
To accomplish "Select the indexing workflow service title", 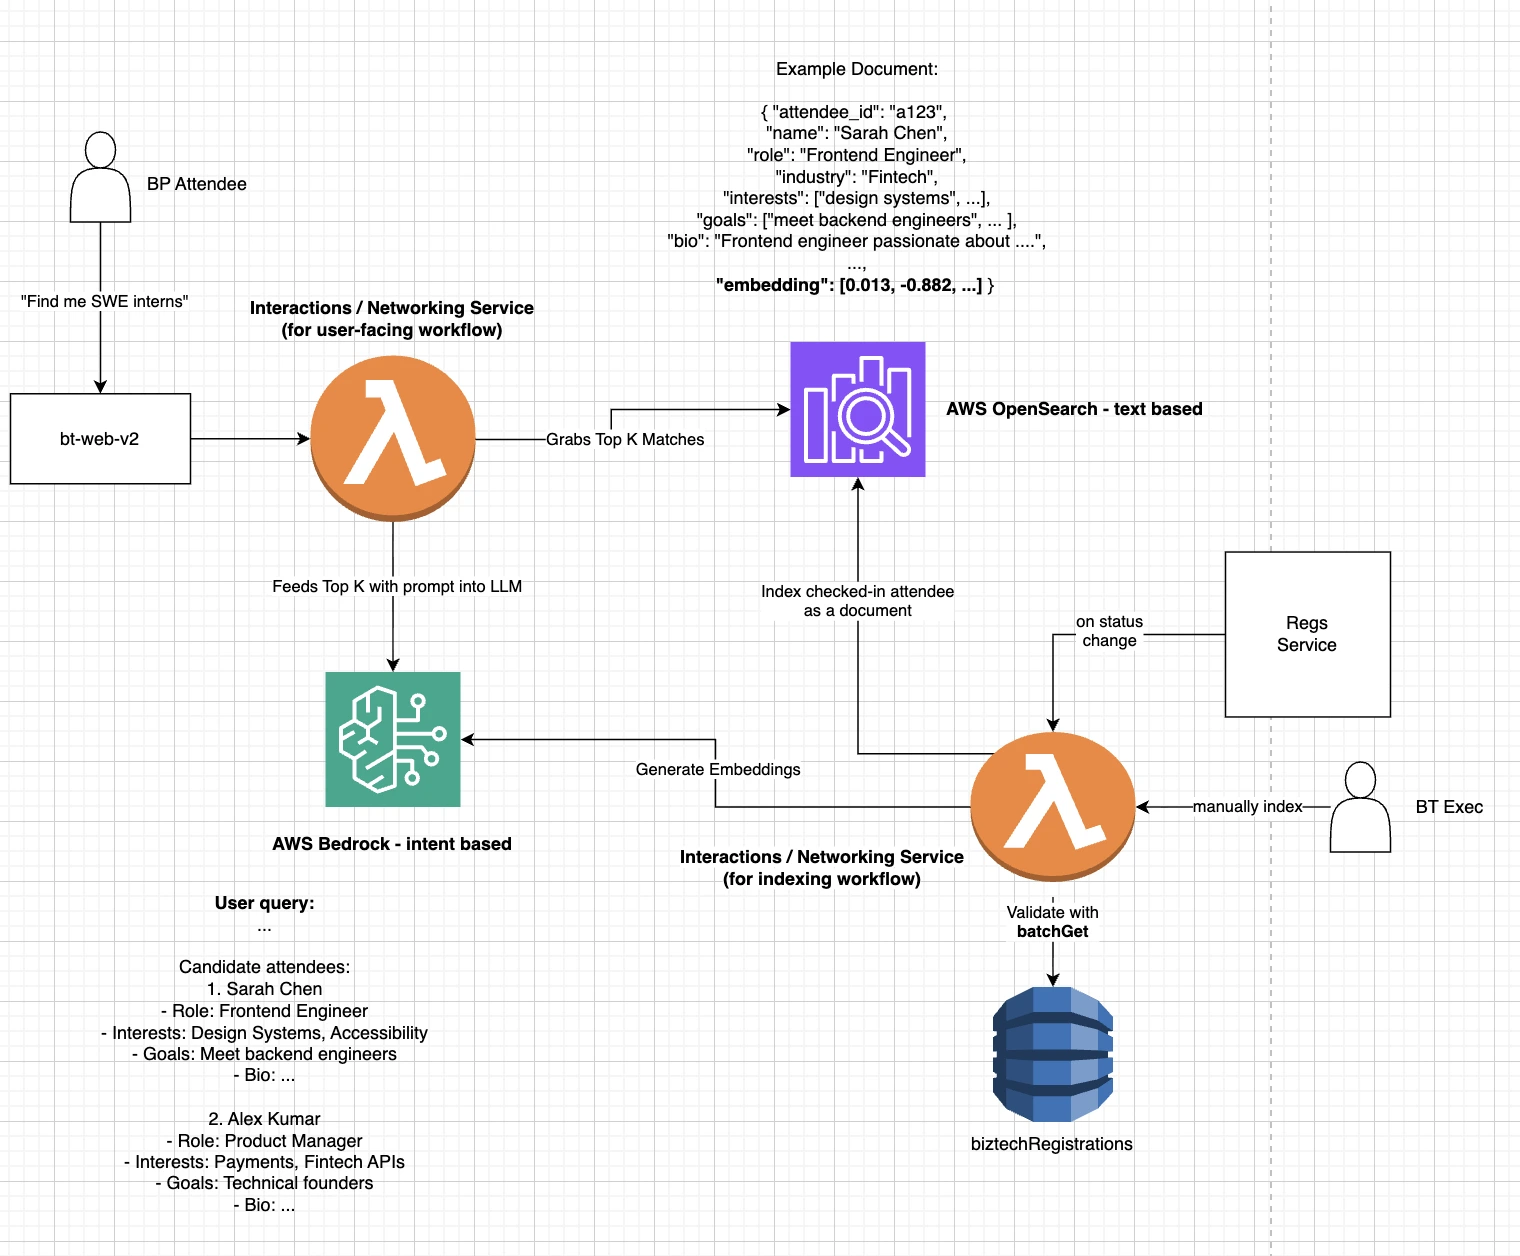I will (822, 868).
